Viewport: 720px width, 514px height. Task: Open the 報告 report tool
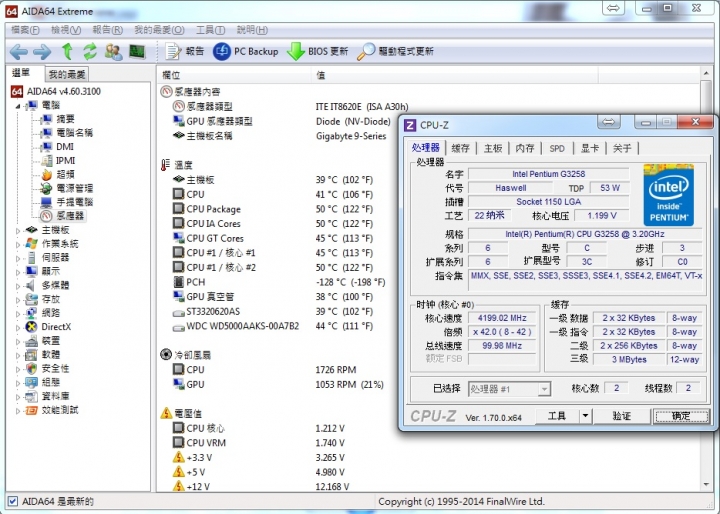[185, 51]
